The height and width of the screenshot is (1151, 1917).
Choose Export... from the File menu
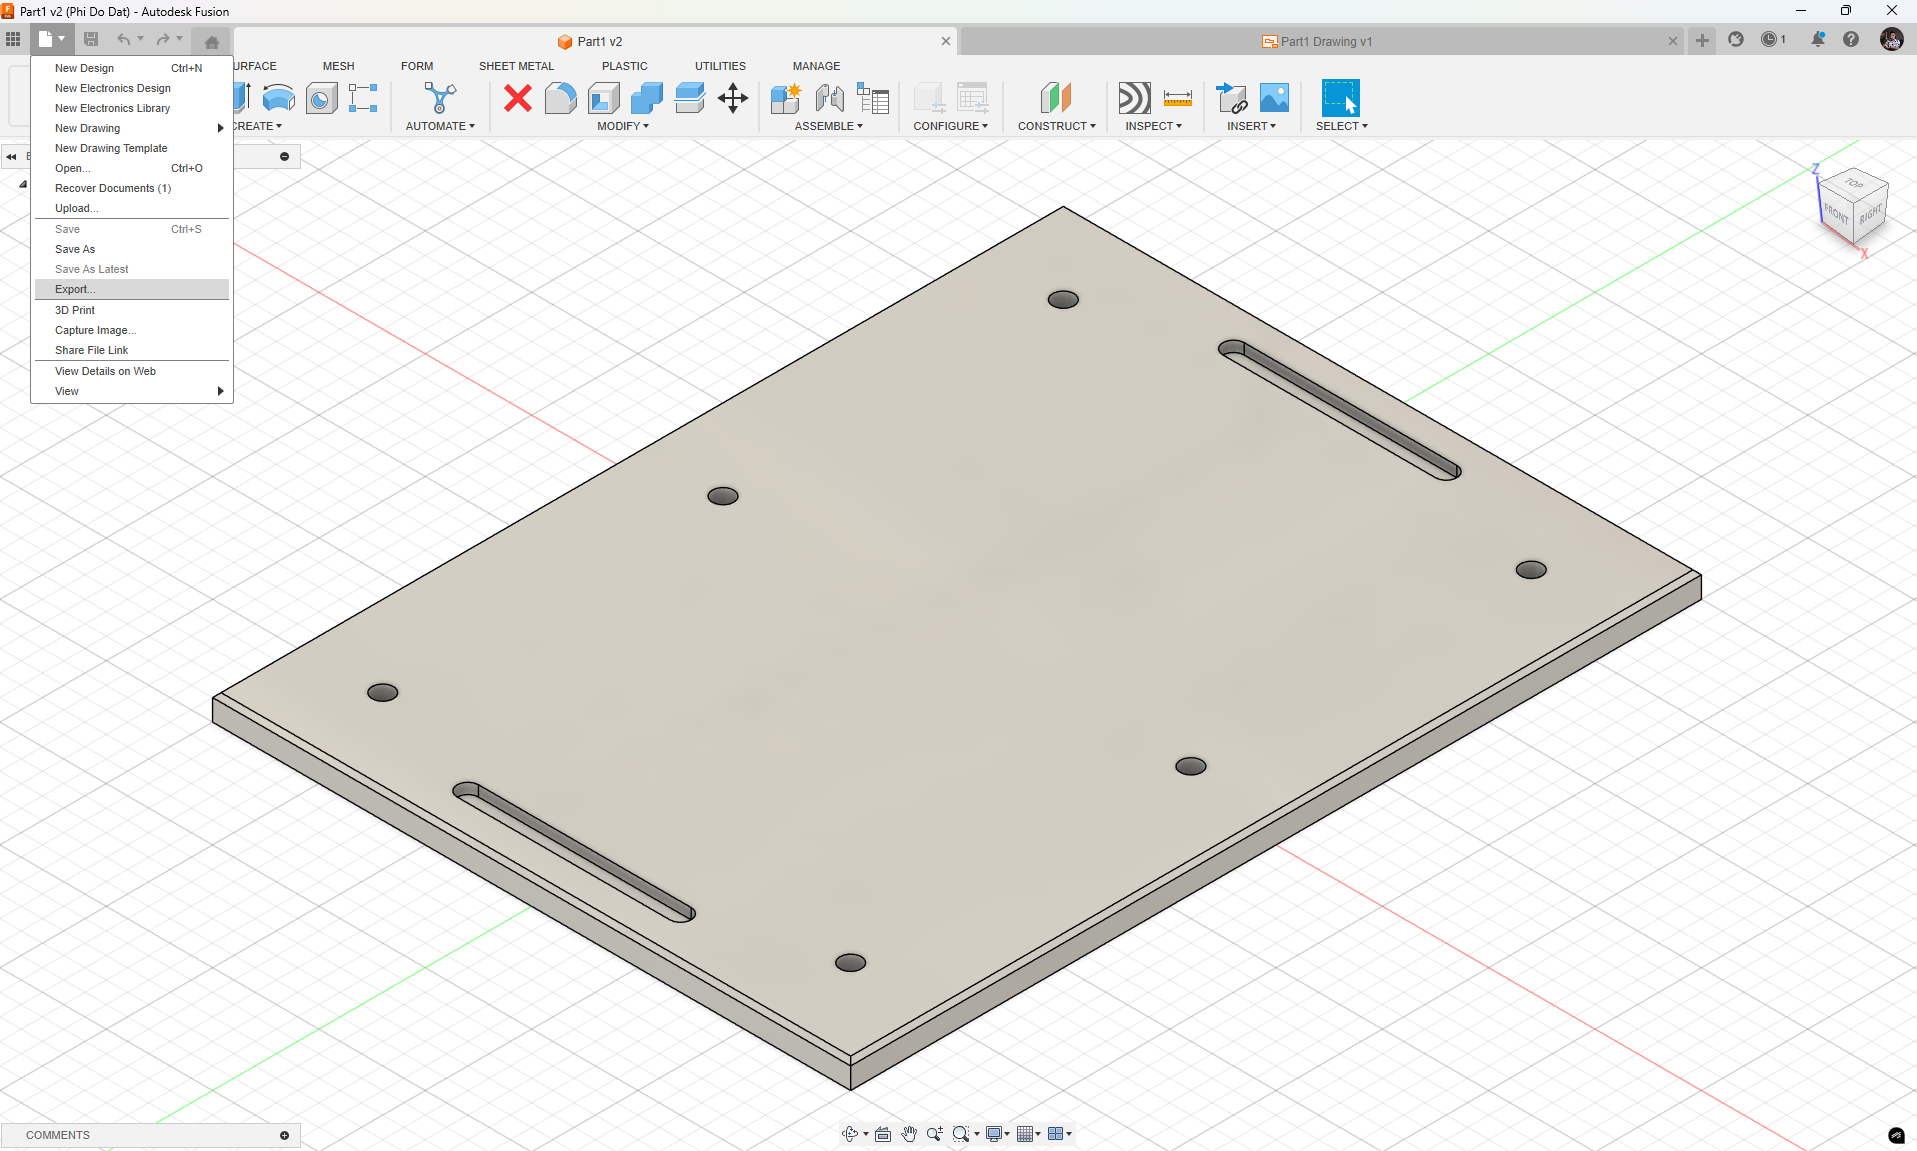tap(132, 289)
